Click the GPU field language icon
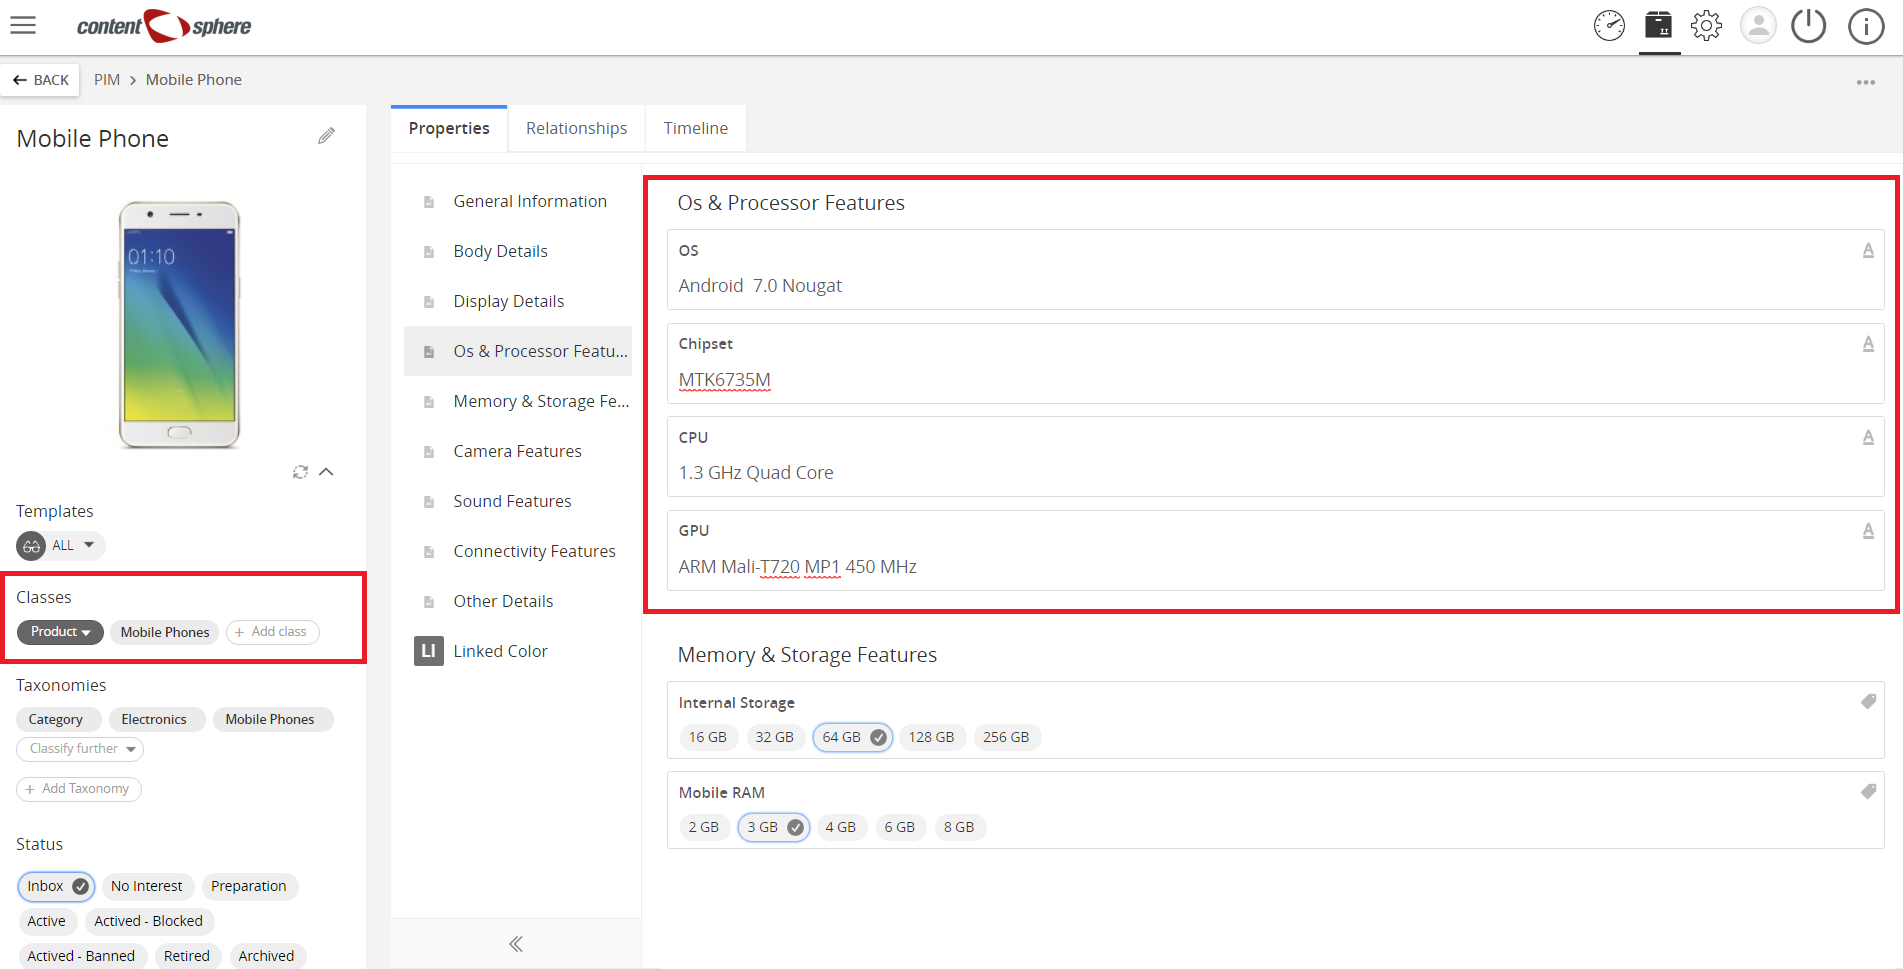Image resolution: width=1903 pixels, height=969 pixels. (x=1868, y=531)
